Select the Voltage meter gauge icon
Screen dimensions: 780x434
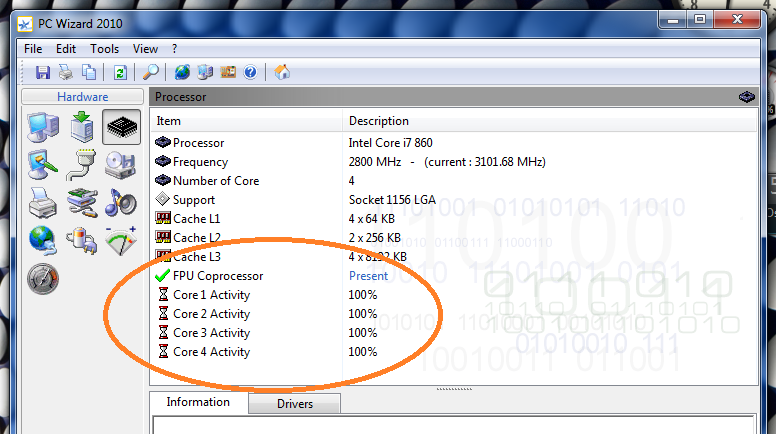click(121, 241)
